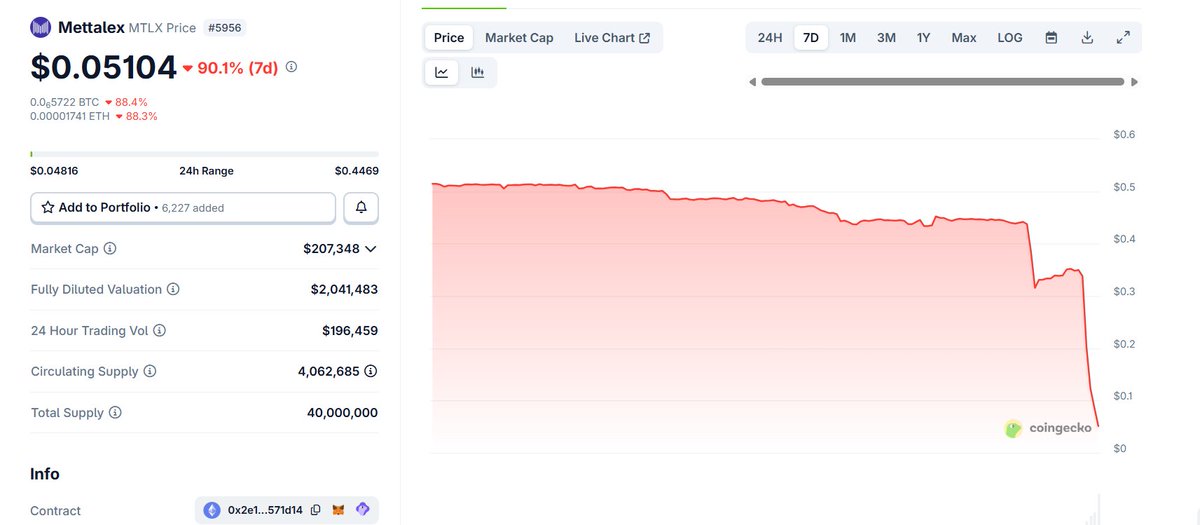Click the contract address 0x2e1...571d14
This screenshot has width=1200, height=525.
click(x=265, y=510)
